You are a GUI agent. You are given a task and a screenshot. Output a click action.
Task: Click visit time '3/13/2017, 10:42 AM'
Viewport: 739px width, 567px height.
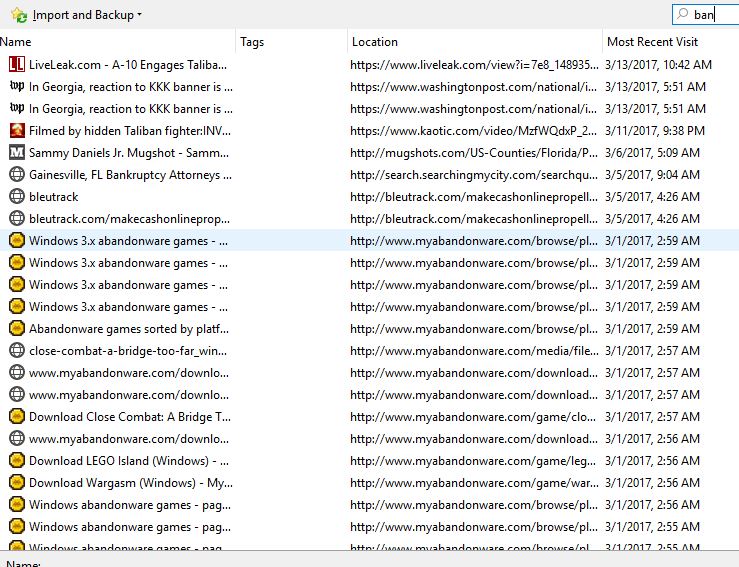point(658,65)
